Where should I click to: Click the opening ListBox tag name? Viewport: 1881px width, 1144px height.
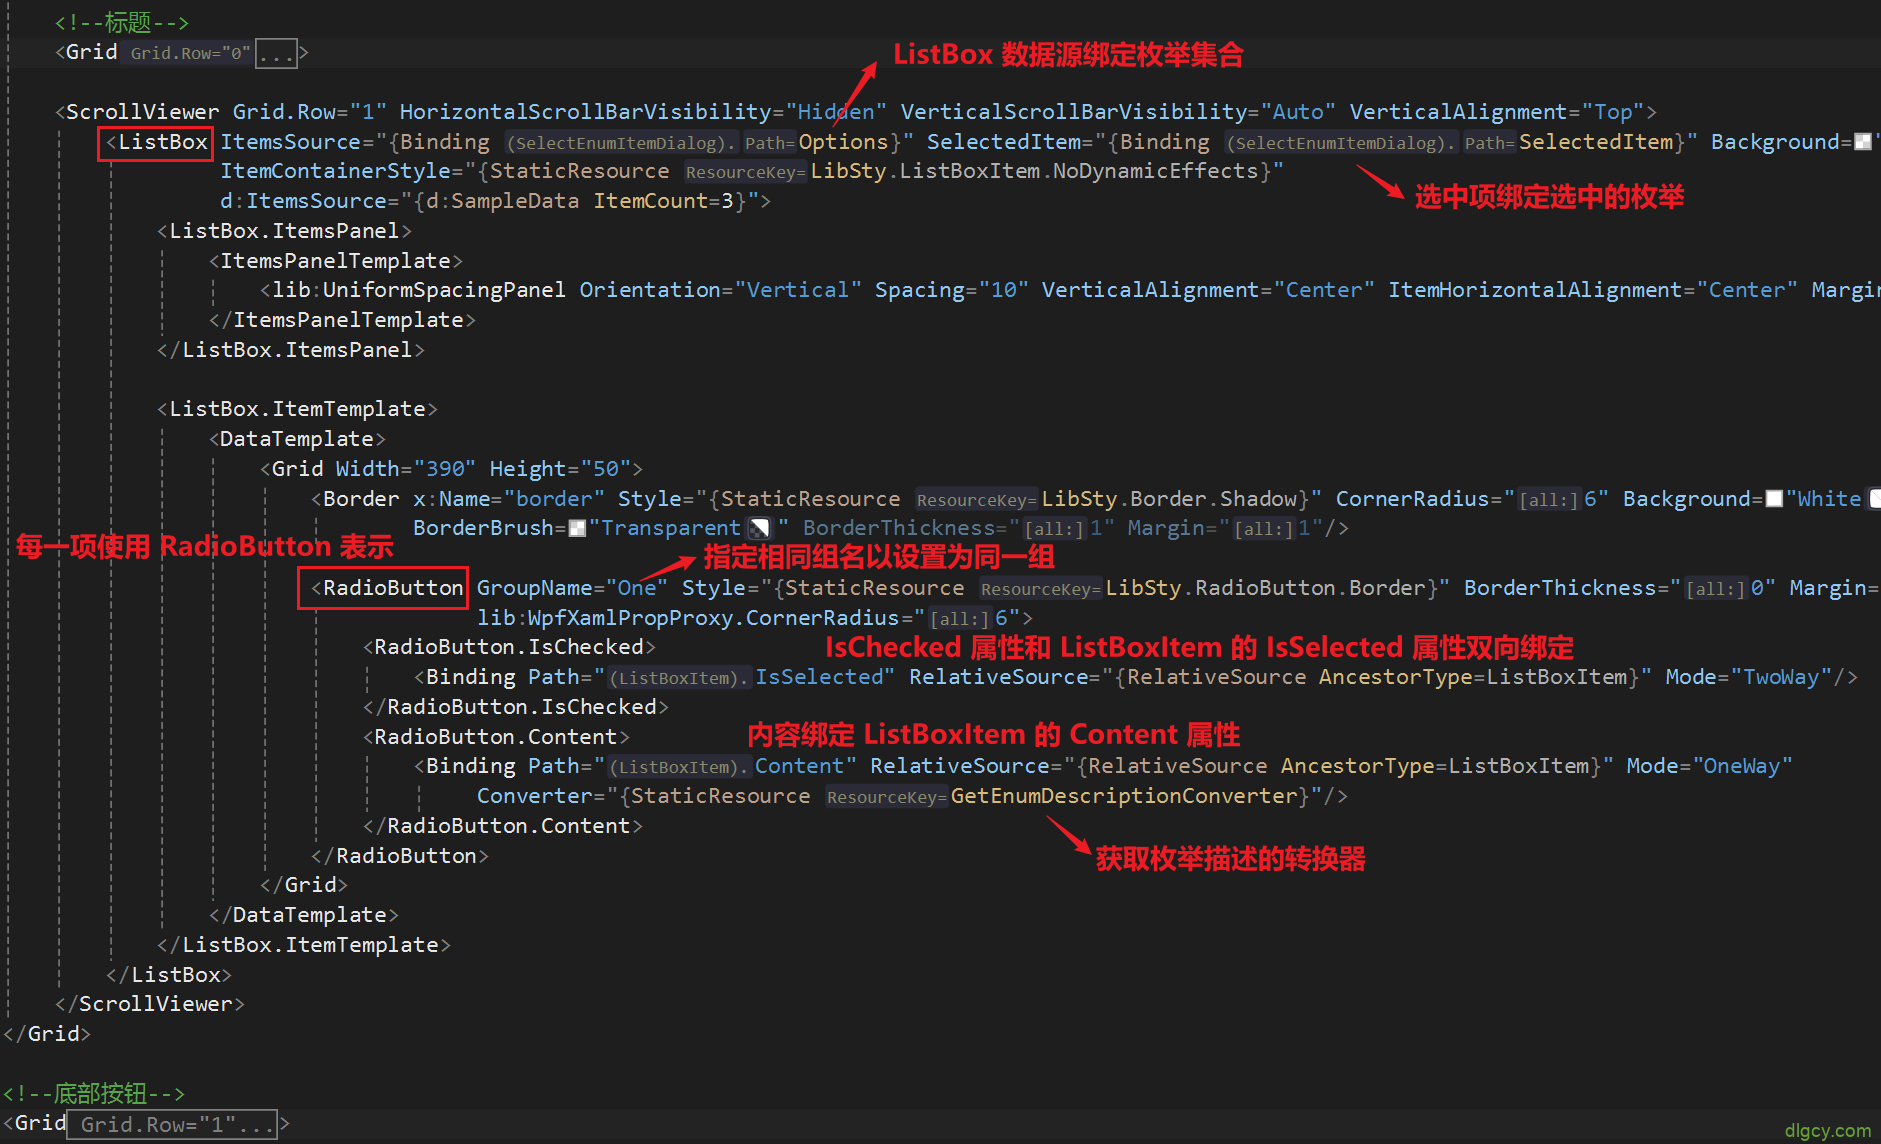(162, 142)
